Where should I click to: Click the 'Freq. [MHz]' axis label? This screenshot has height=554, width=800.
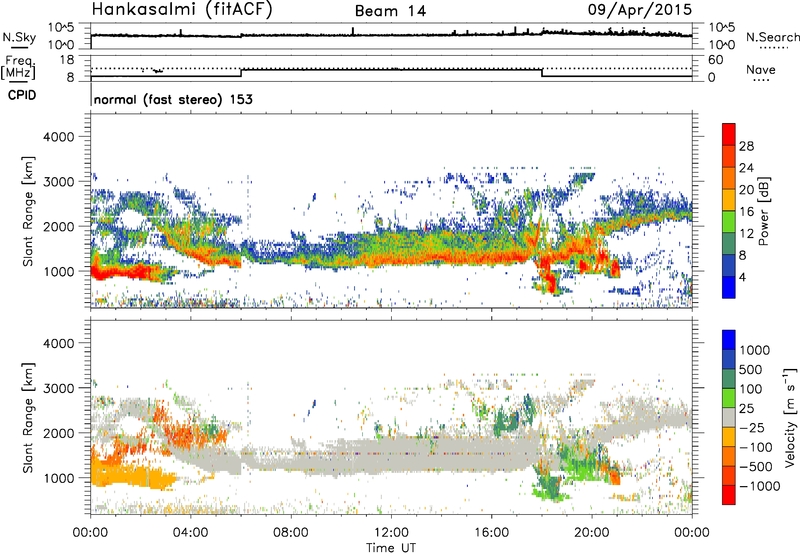coord(18,68)
